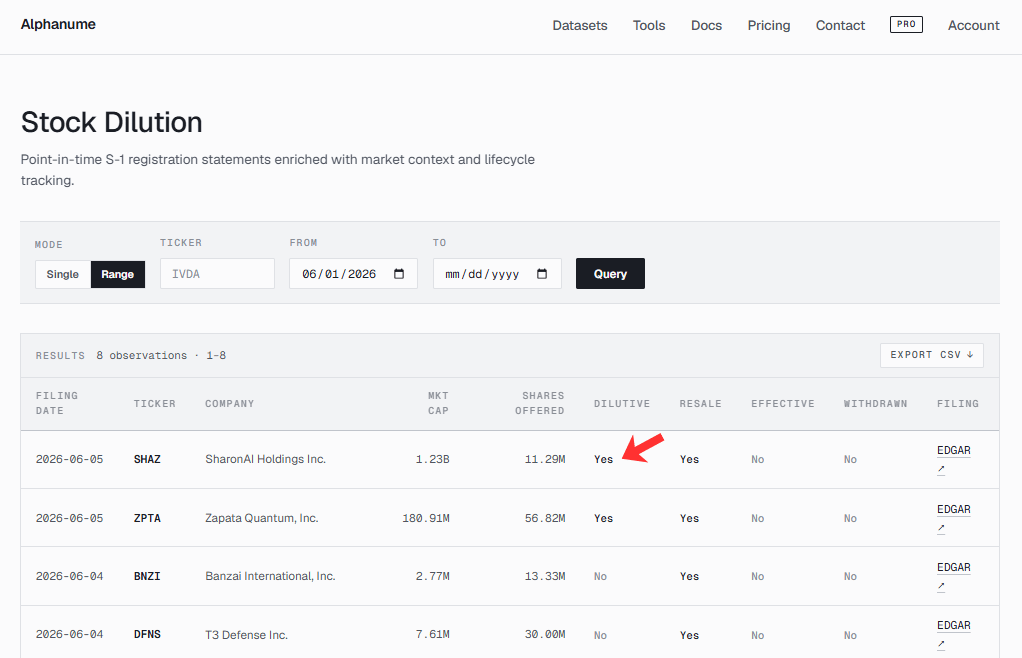The height and width of the screenshot is (658, 1022).
Task: Select the SHAZ ticker cell
Action: [147, 459]
